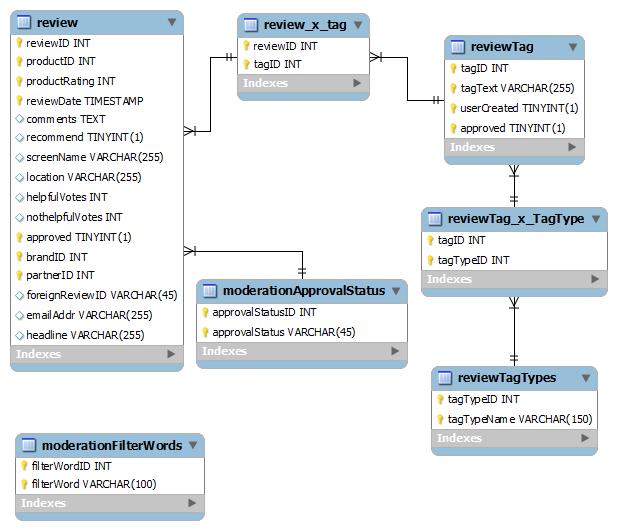This screenshot has height=530, width=617.
Task: Click the diamond icon beside comments TEXT
Action: (x=19, y=119)
